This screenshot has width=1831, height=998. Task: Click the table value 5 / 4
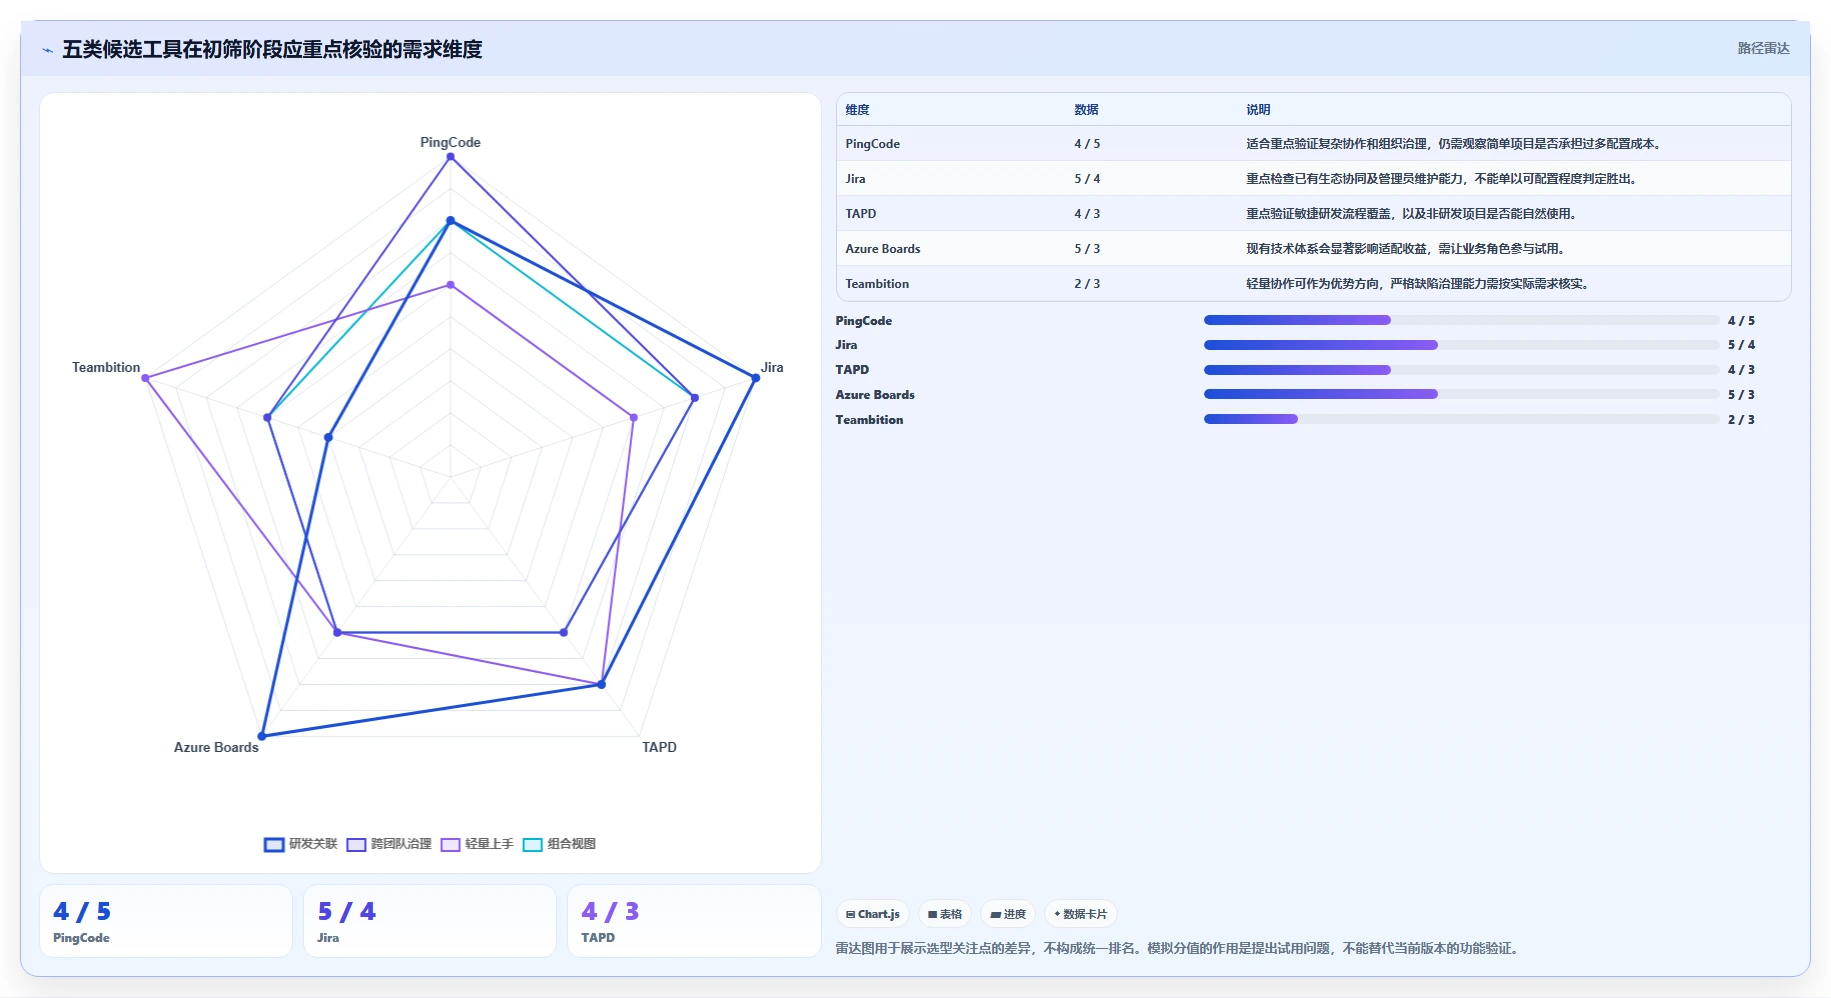(1087, 179)
